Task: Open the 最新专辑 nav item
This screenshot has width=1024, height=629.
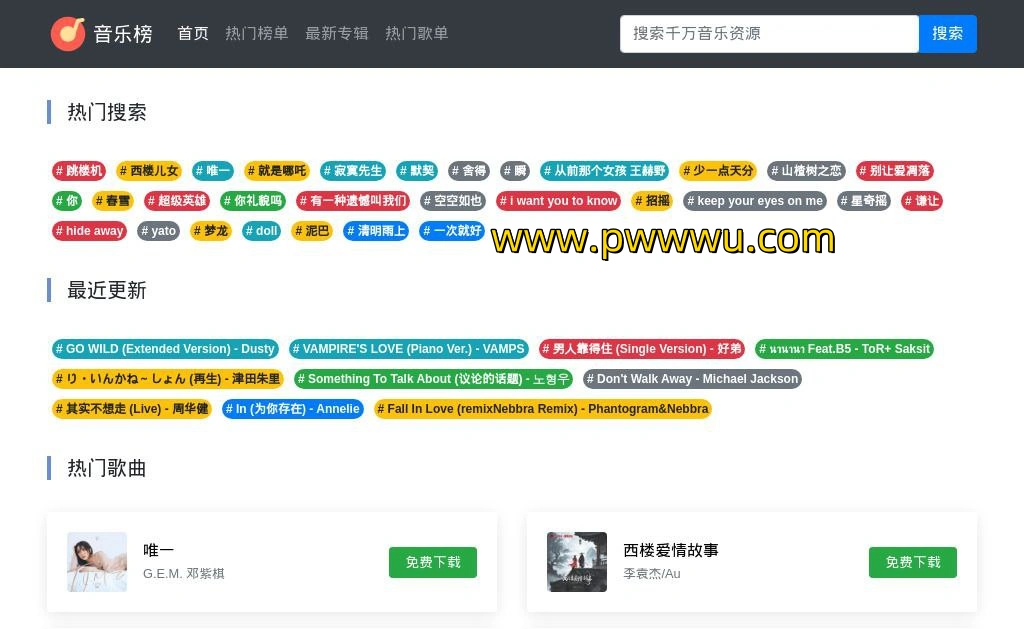Action: coord(337,33)
